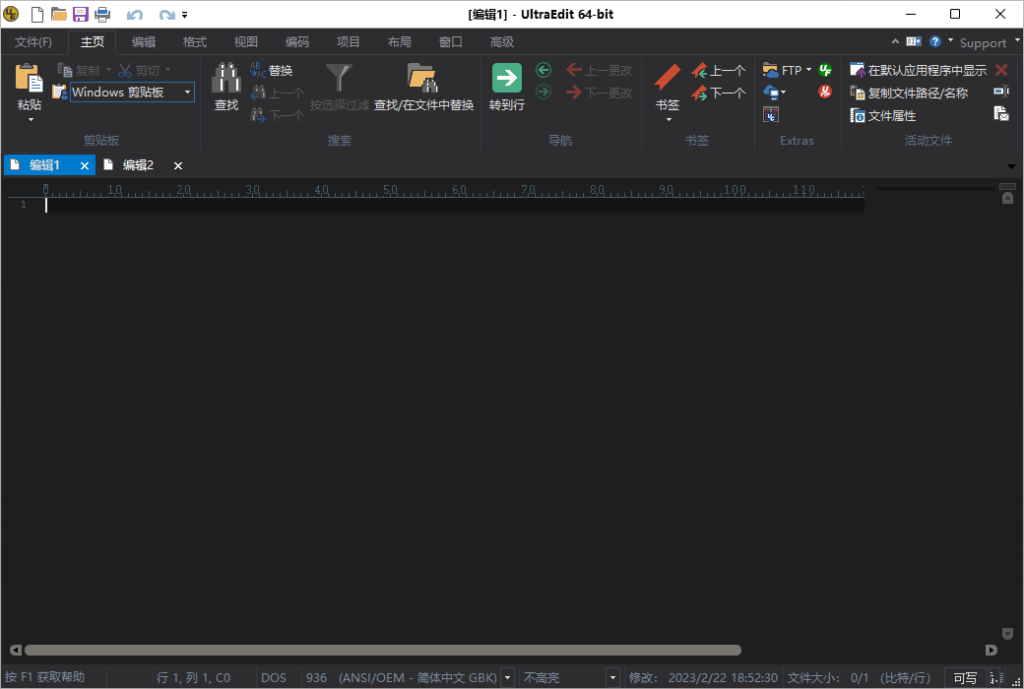
Task: Click the Undo arrow in the quick access toolbar
Action: pos(135,14)
